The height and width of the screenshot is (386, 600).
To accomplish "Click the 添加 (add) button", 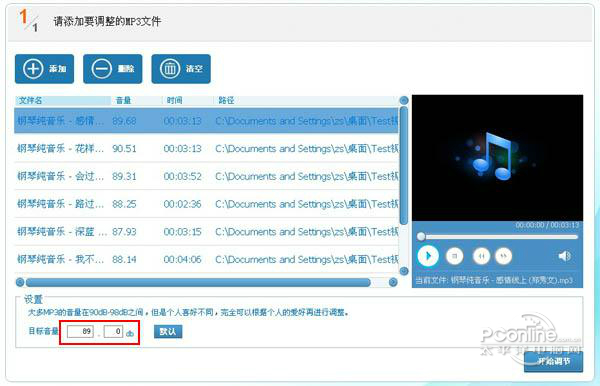I will [x=44, y=69].
